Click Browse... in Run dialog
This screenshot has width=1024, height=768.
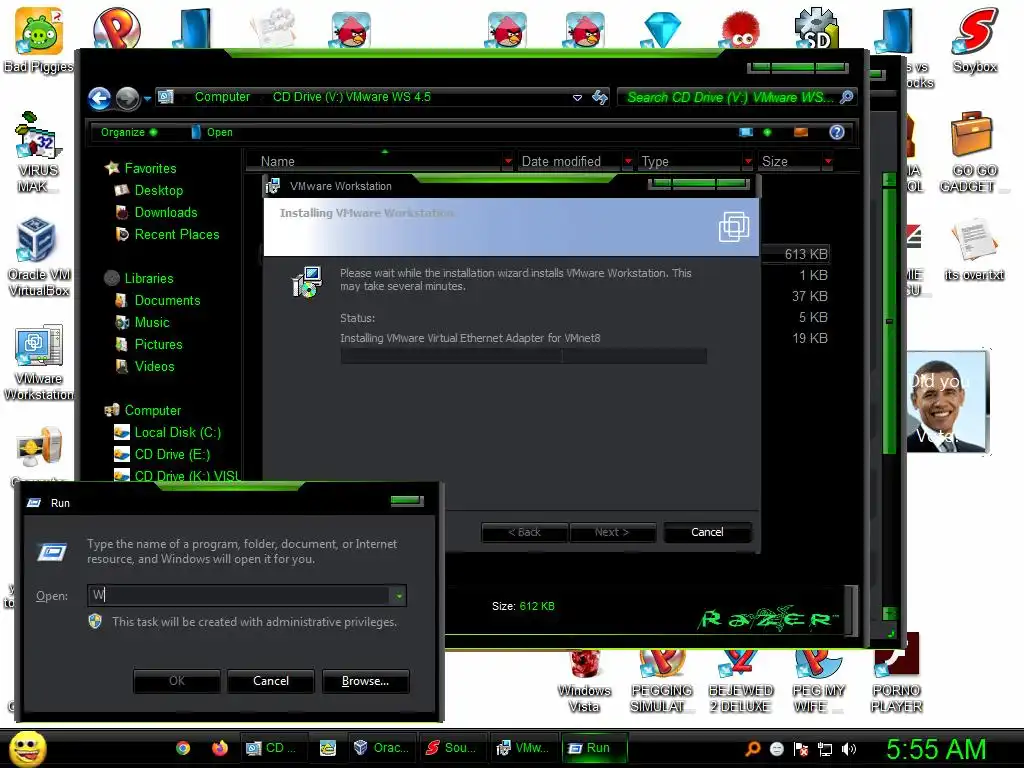pyautogui.click(x=366, y=681)
